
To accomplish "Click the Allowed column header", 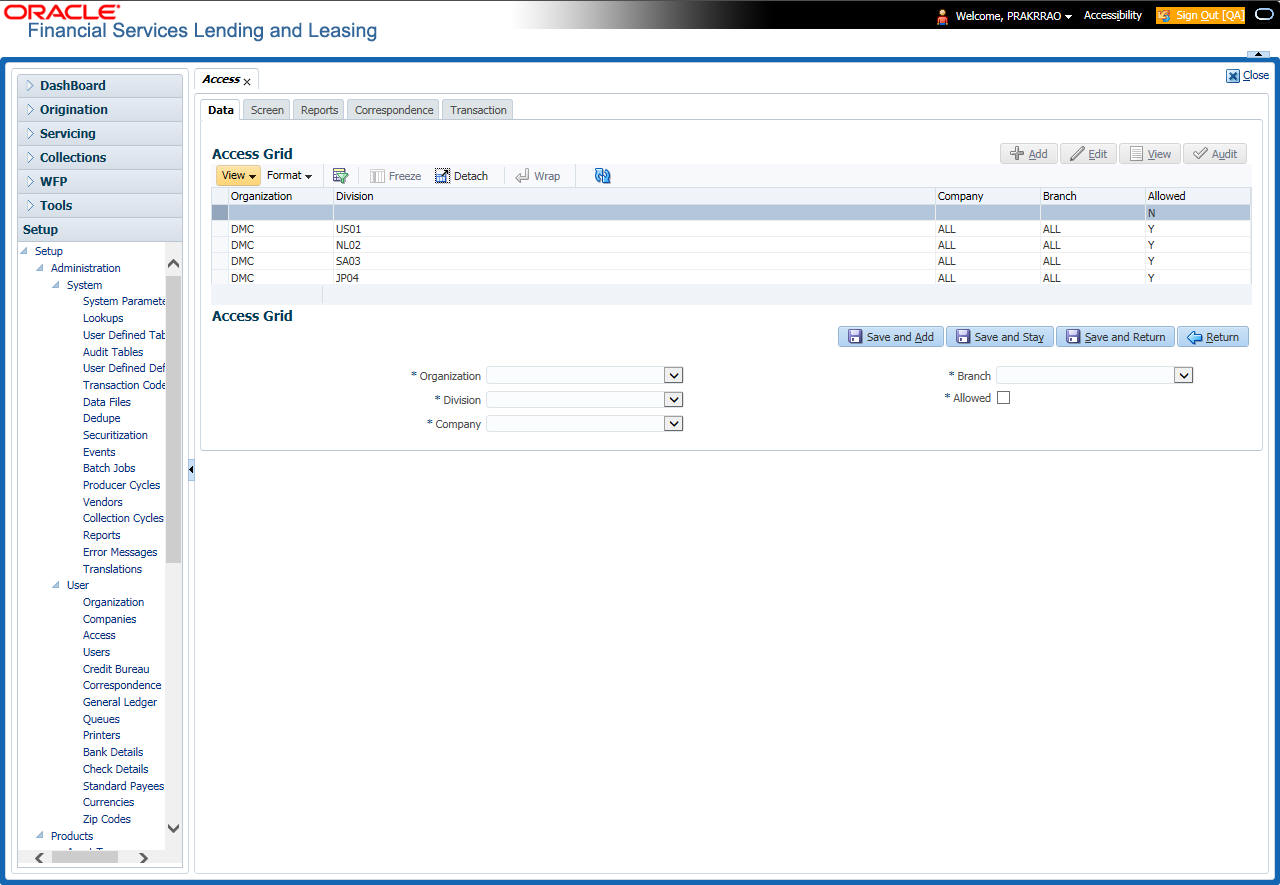I will point(1197,196).
